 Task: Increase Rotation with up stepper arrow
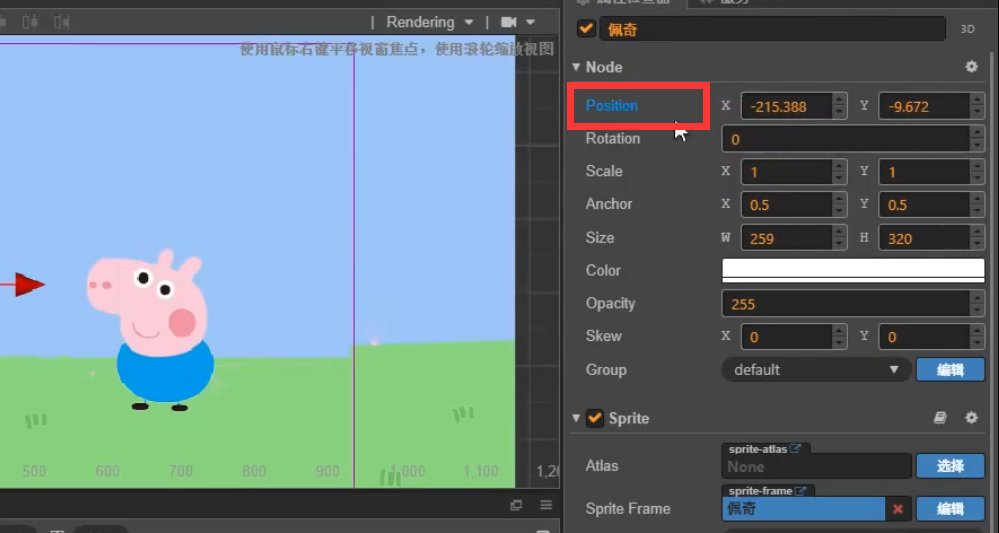(x=977, y=133)
